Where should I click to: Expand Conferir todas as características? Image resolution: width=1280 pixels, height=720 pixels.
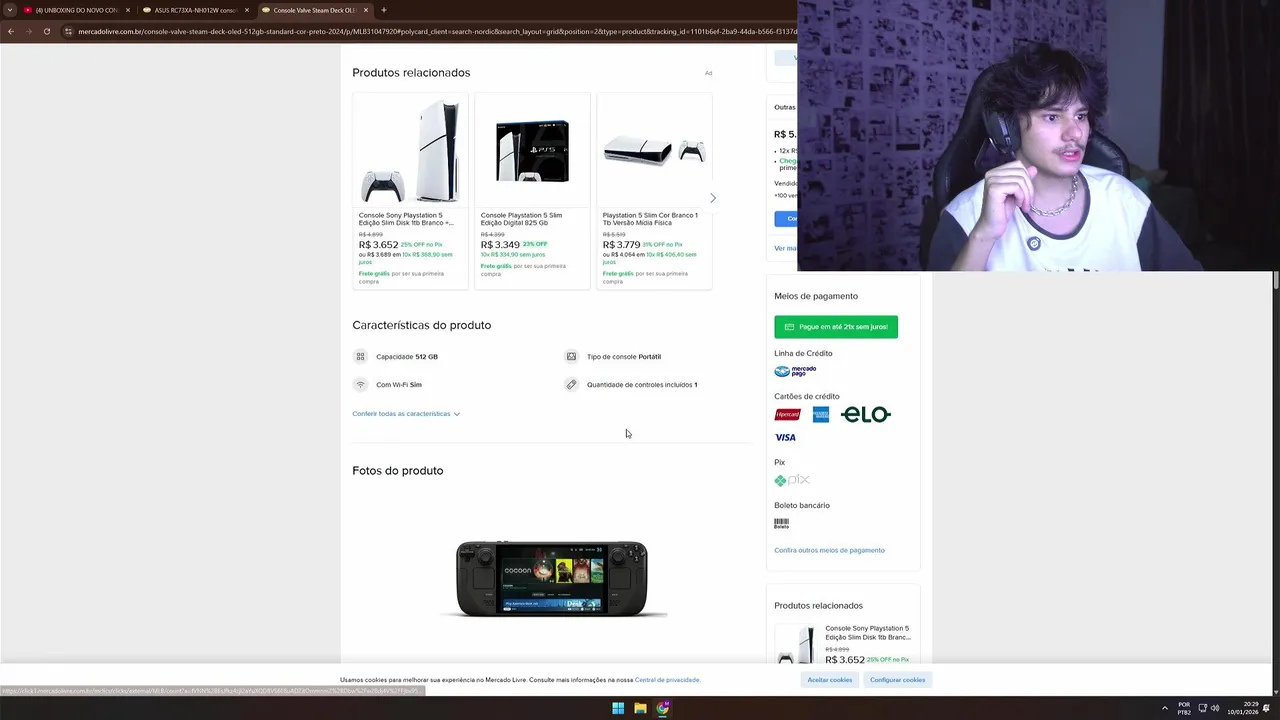(x=406, y=414)
